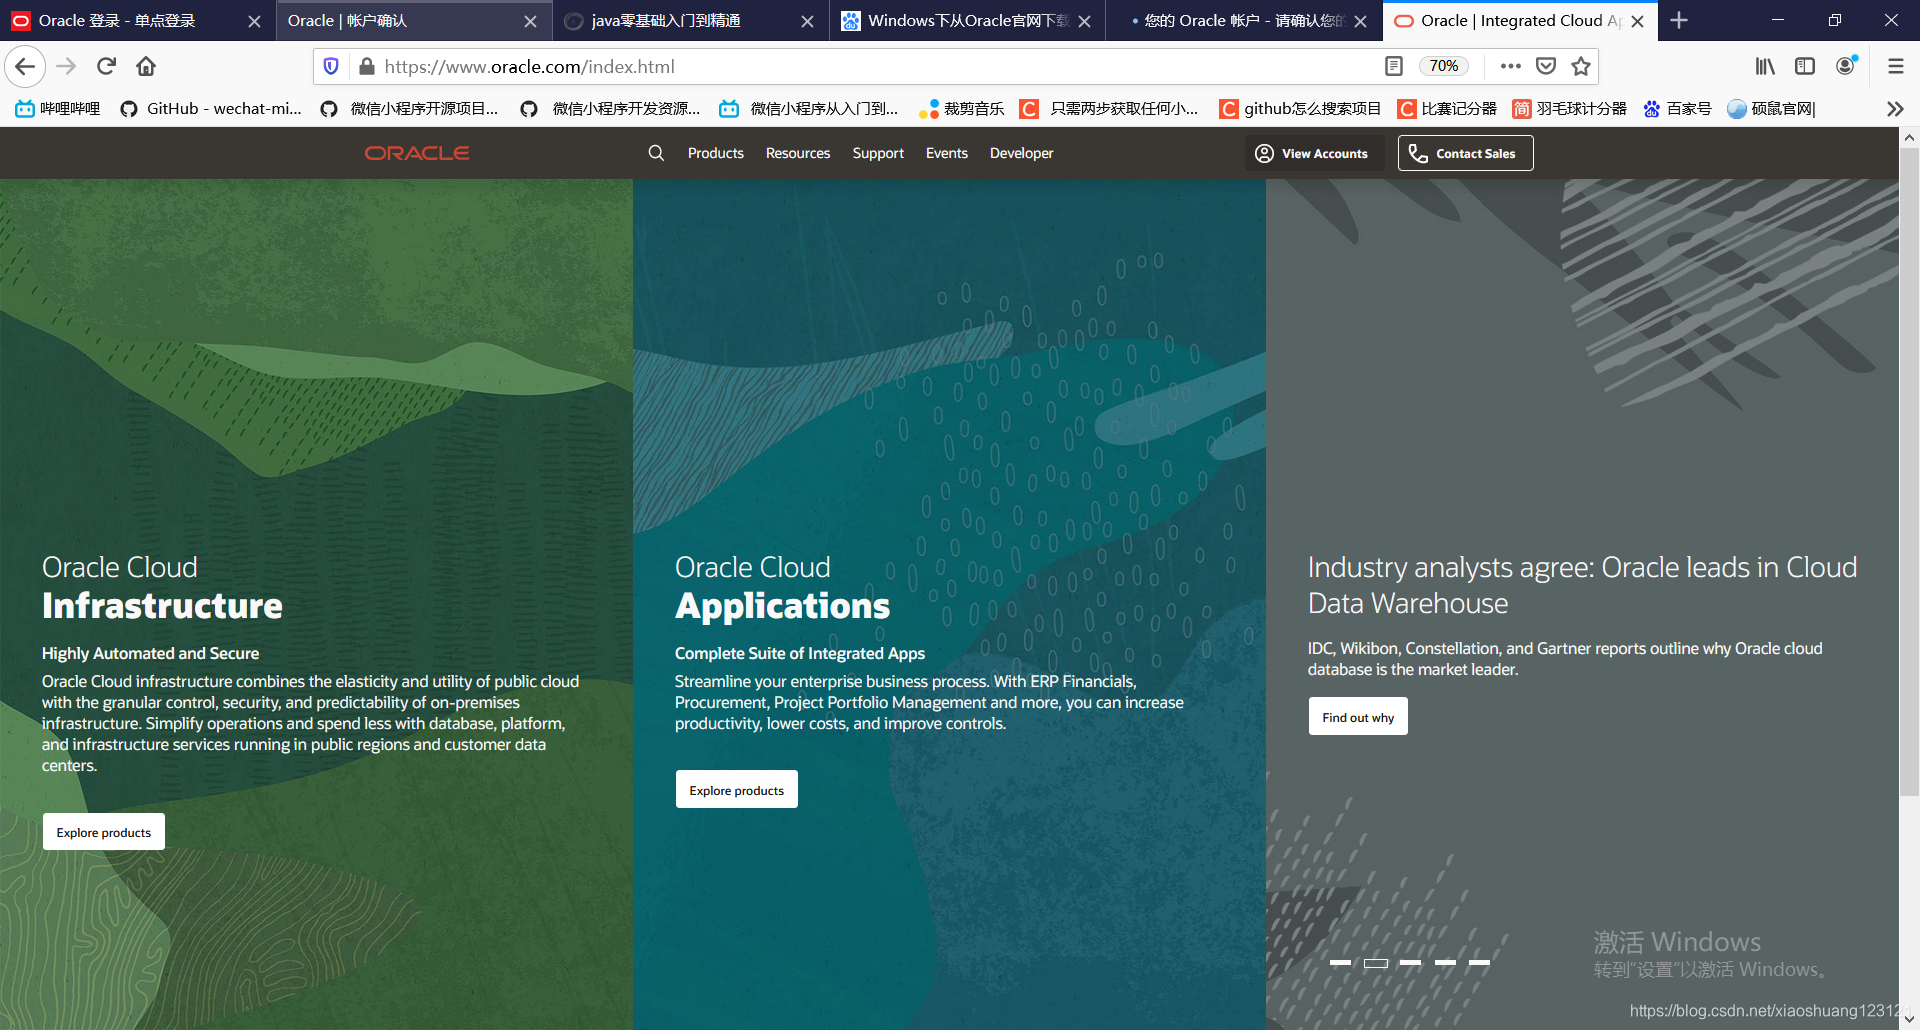Viewport: 1920px width, 1030px height.
Task: Click the Oracle Cloud Infrastructure heading
Action: point(162,587)
